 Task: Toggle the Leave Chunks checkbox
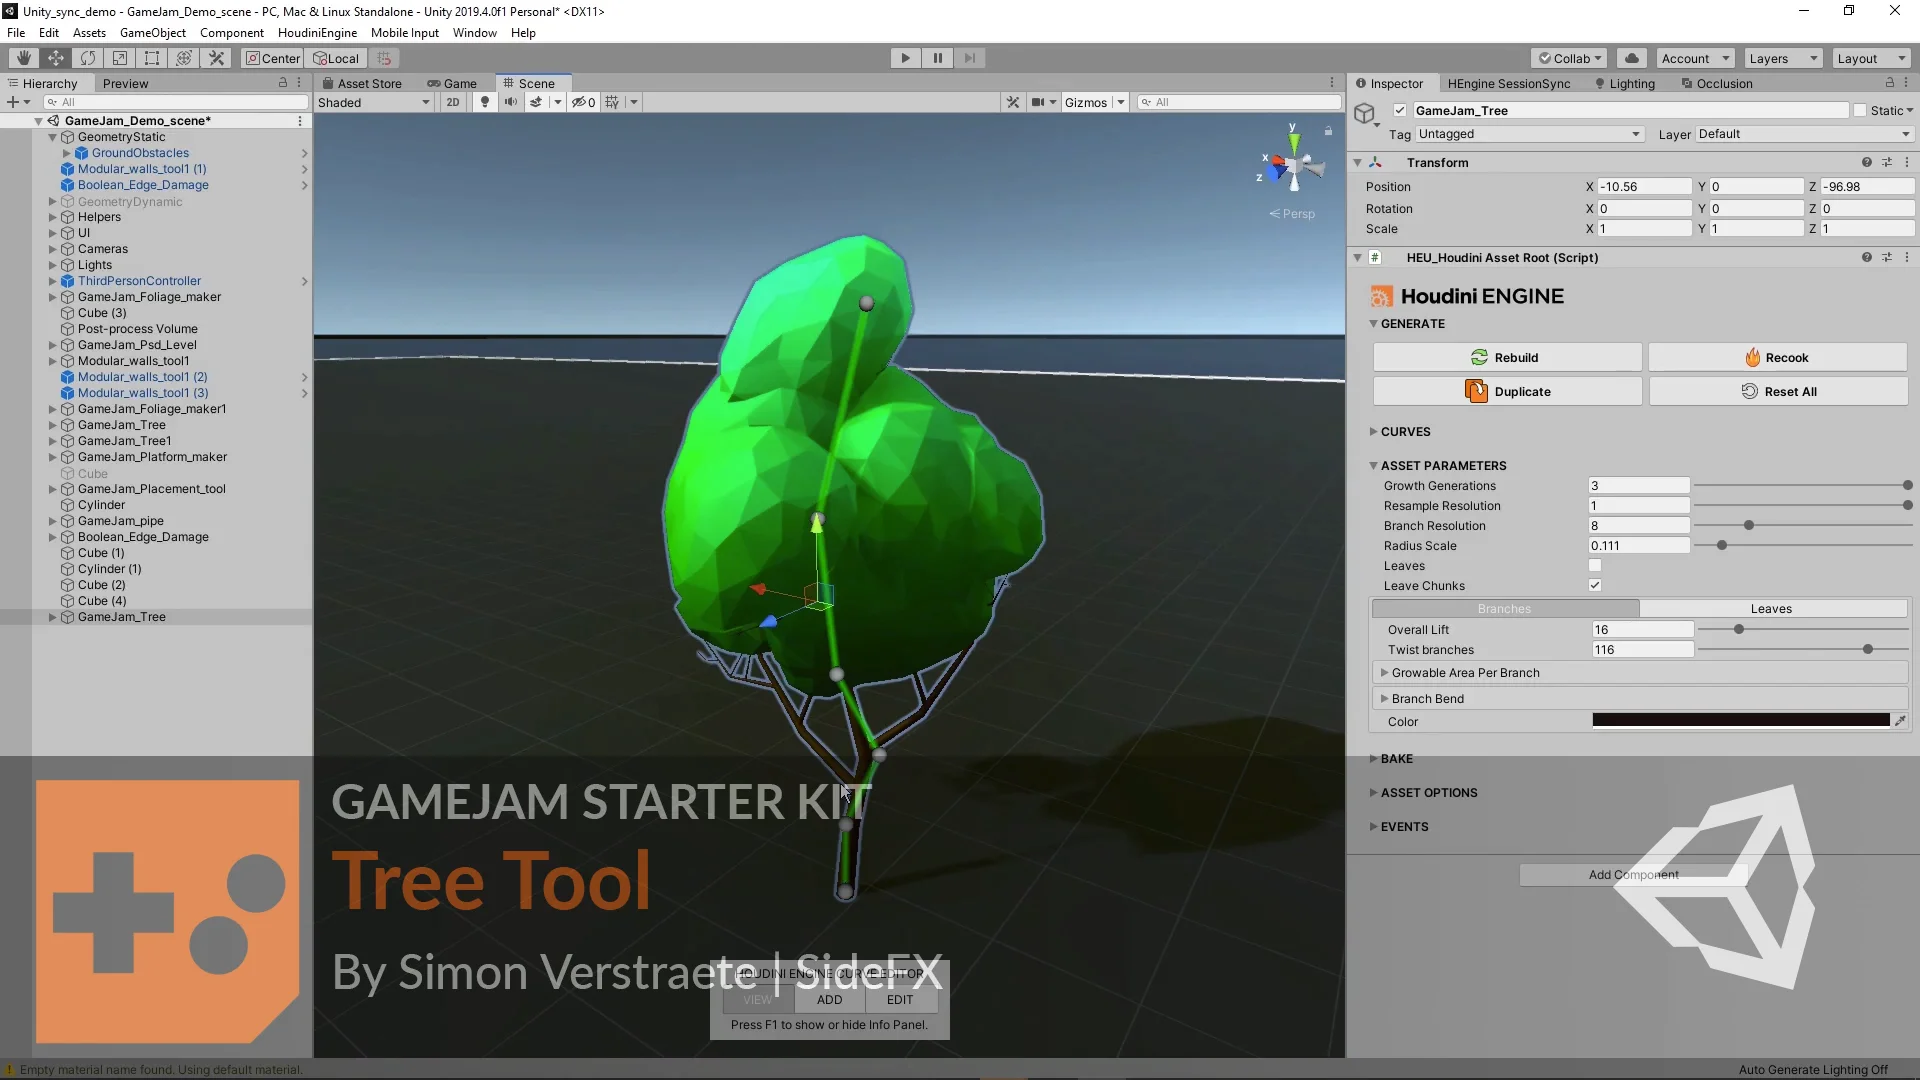coord(1595,585)
